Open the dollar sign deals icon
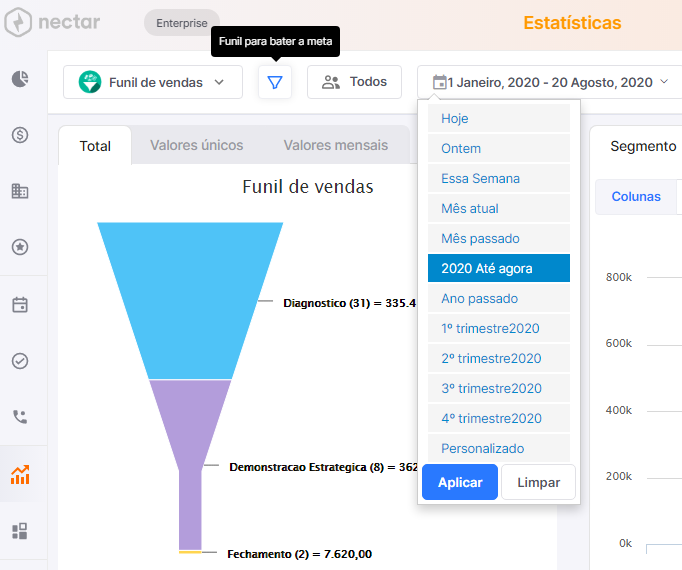This screenshot has width=682, height=570. 20,135
